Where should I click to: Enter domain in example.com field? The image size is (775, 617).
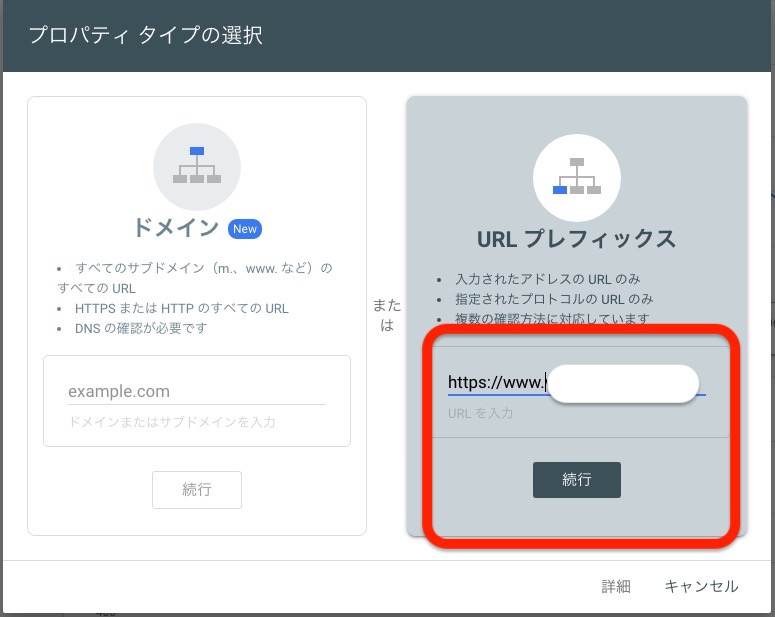196,391
